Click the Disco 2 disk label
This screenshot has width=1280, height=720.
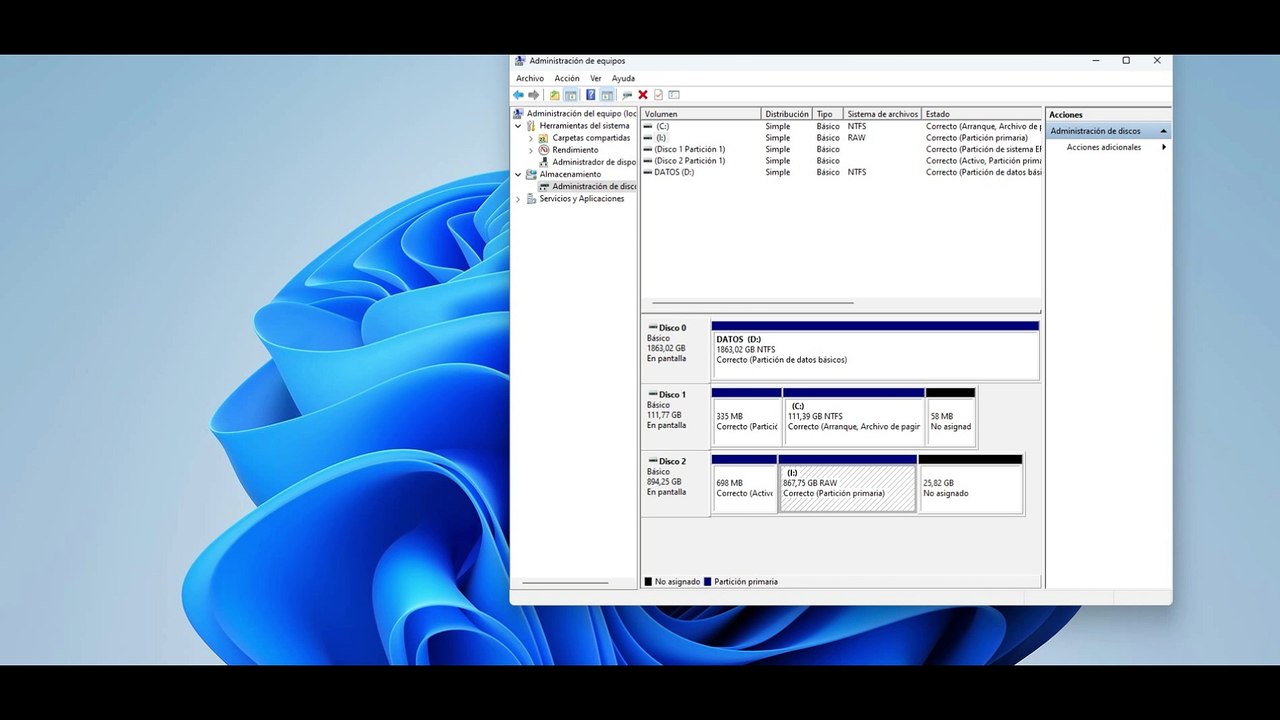pos(675,482)
